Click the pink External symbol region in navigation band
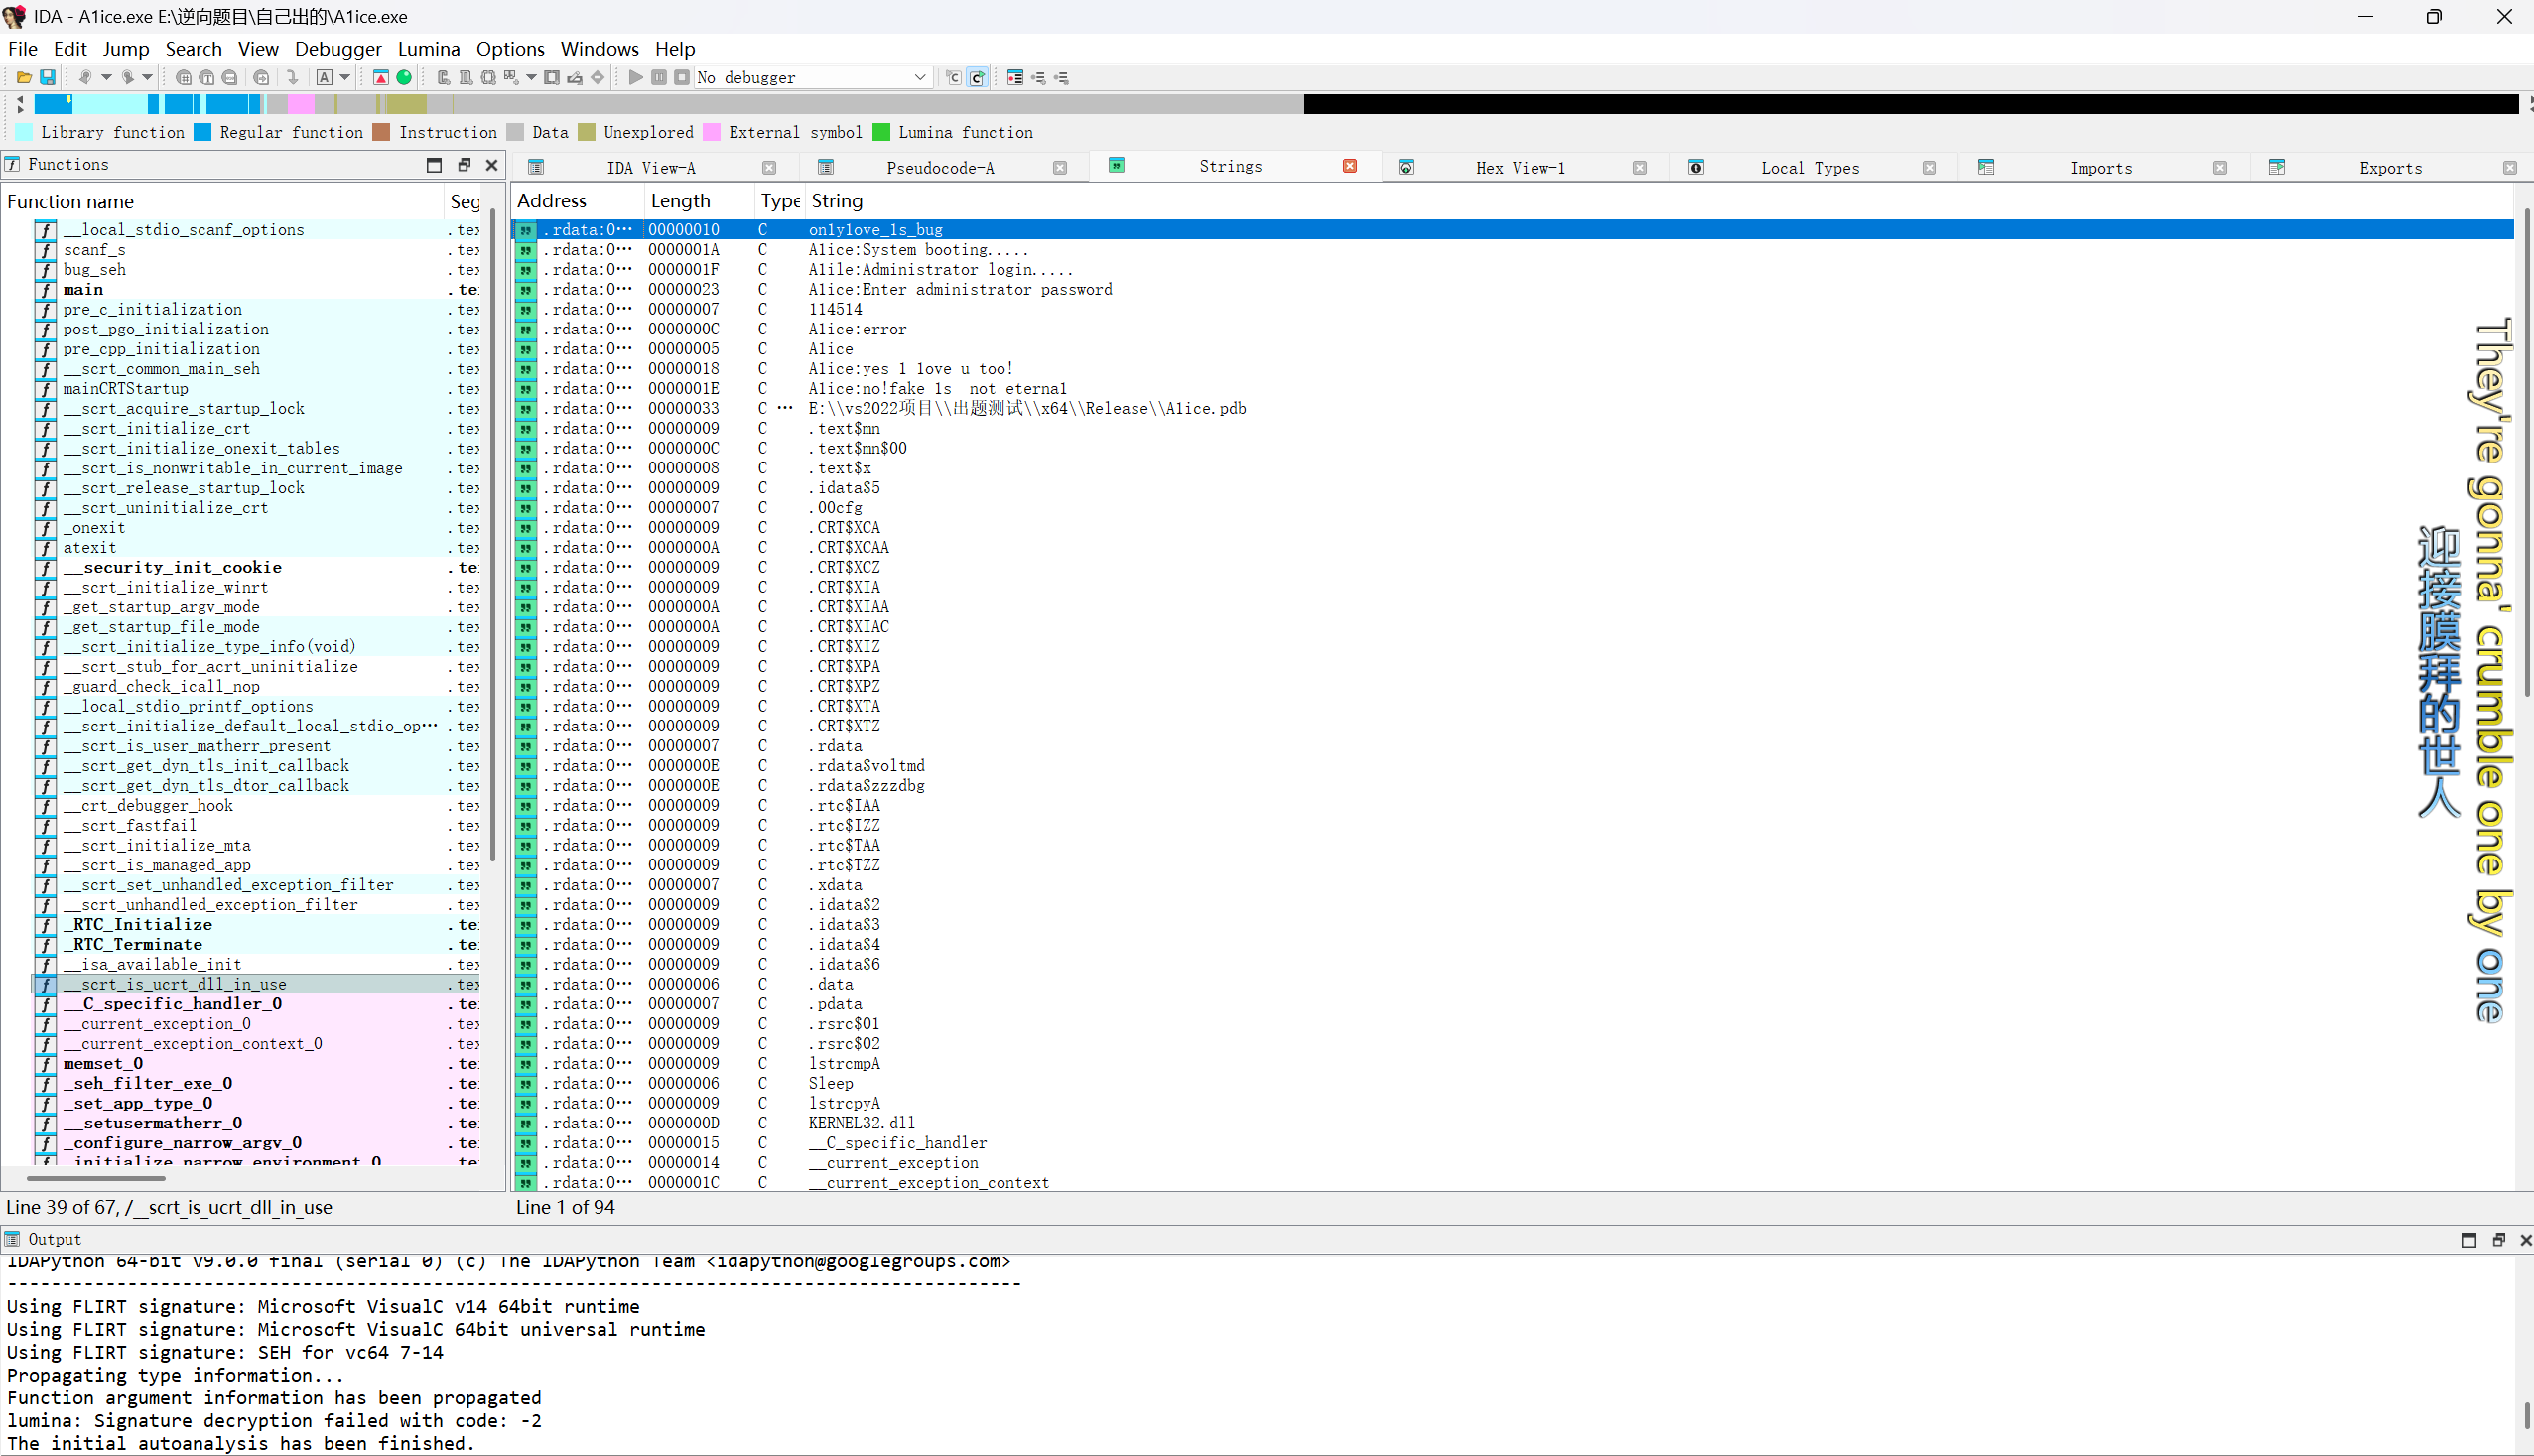The width and height of the screenshot is (2534, 1456). tap(300, 104)
